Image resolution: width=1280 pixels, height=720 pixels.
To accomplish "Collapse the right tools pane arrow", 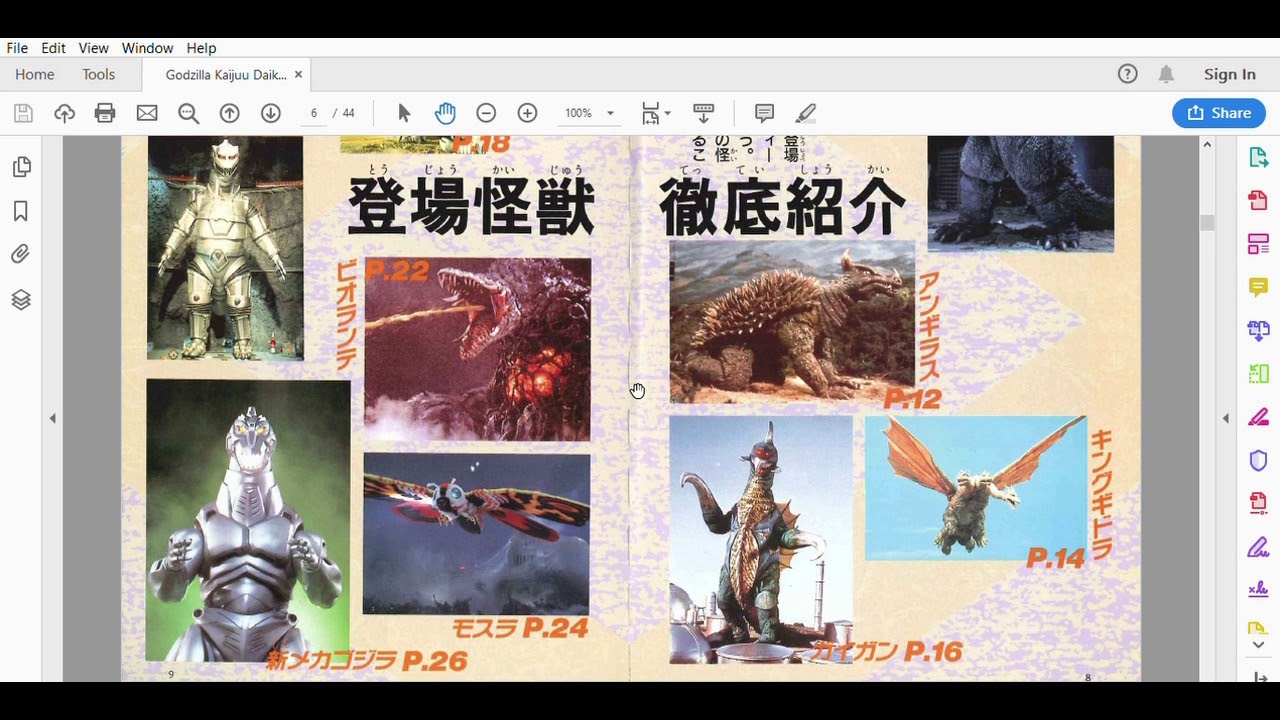I will pyautogui.click(x=1226, y=418).
